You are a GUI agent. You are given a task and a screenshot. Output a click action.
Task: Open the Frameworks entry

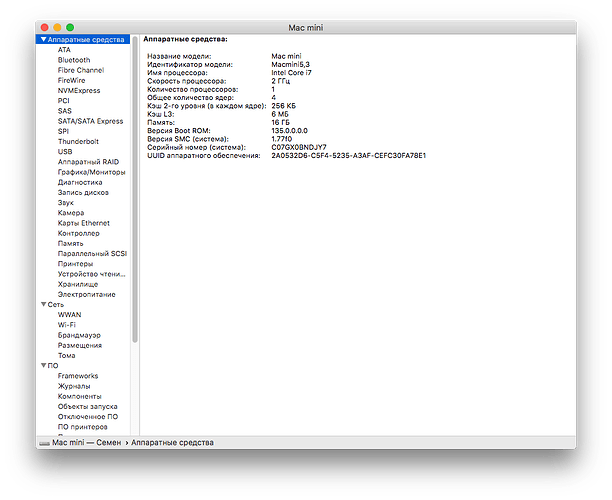tap(78, 375)
